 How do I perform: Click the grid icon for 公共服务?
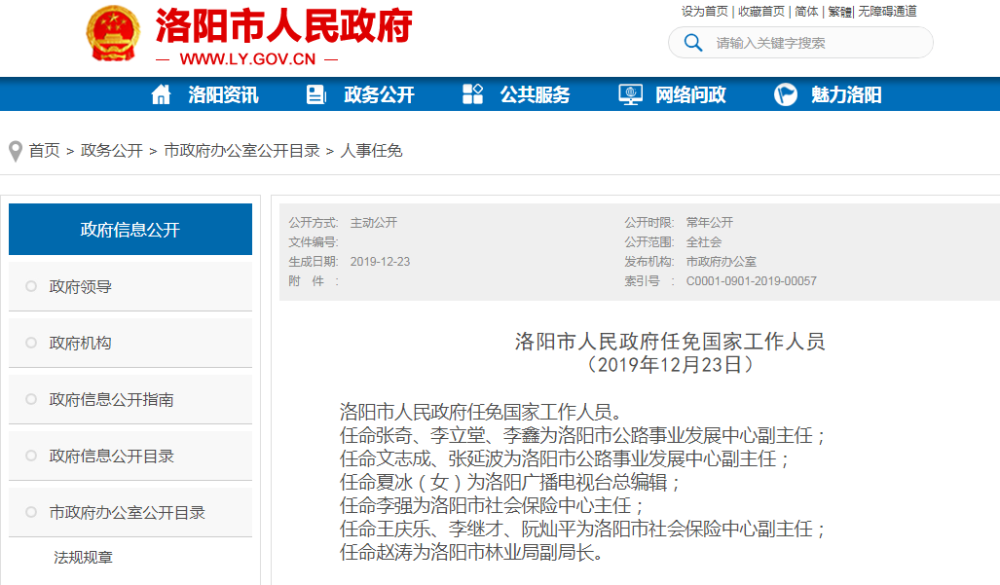point(473,95)
